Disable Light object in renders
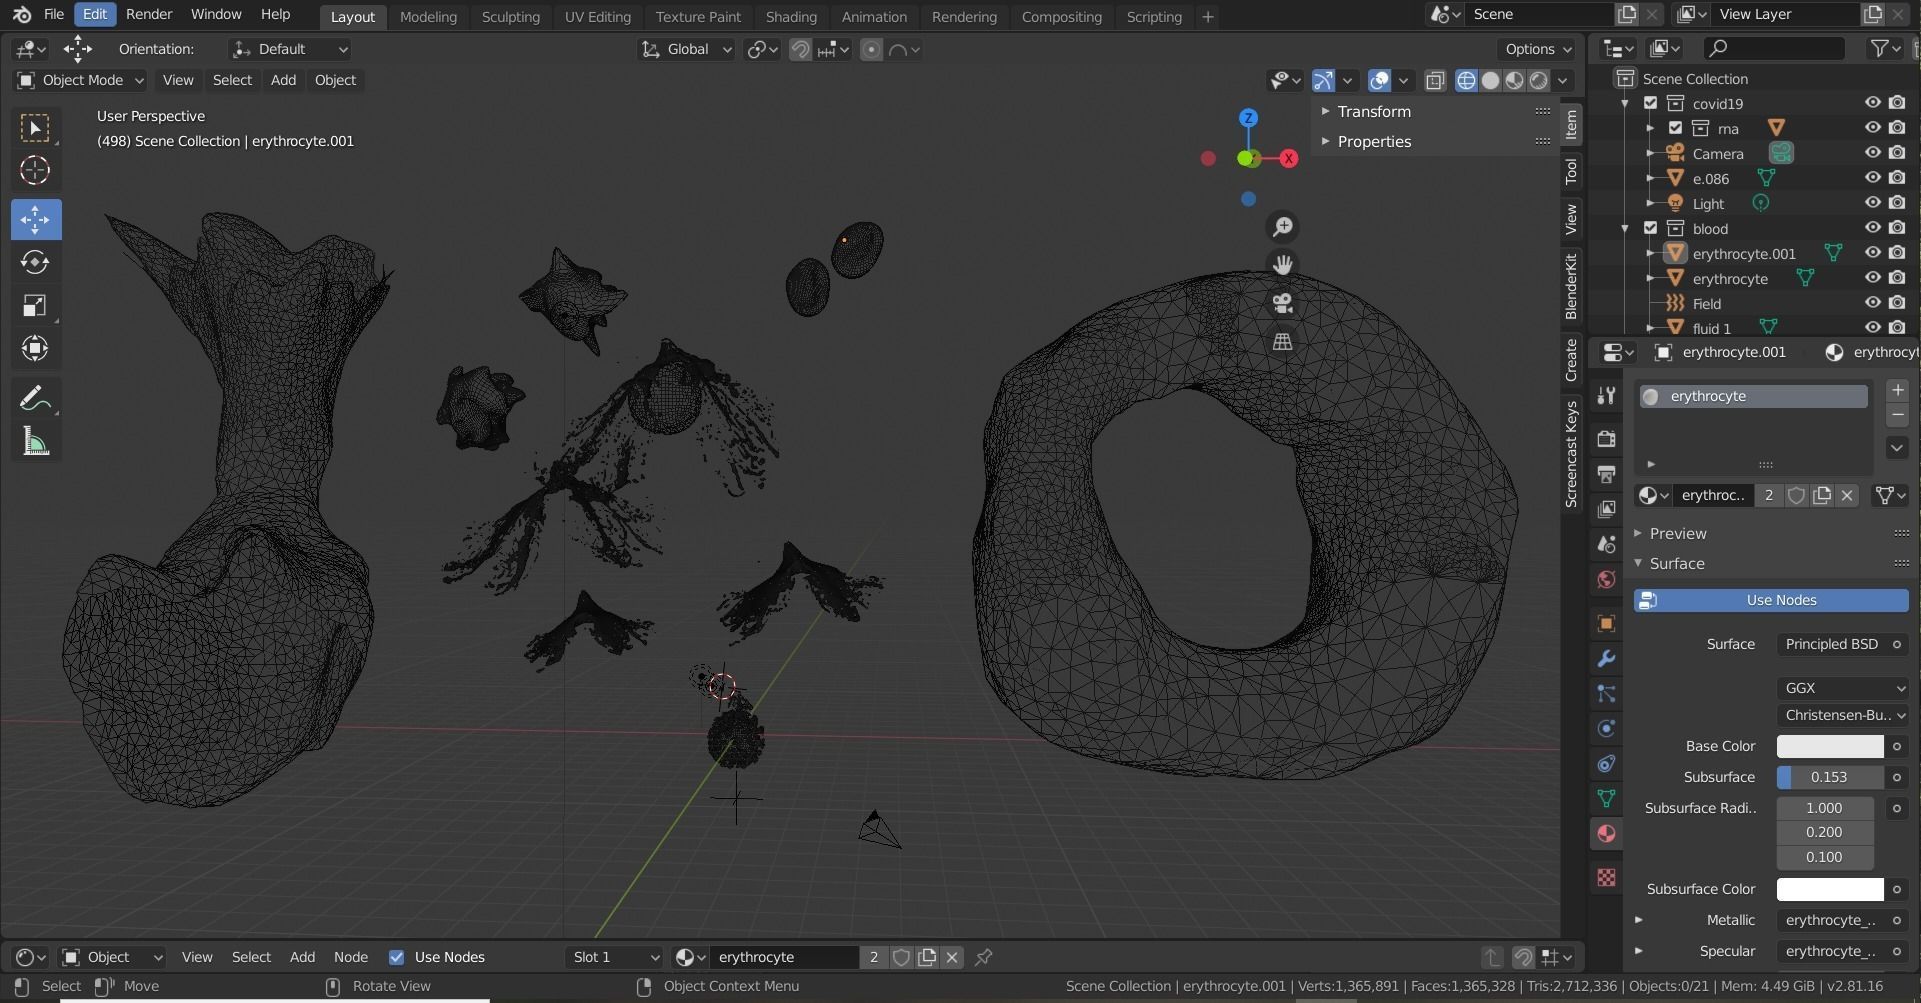1921x1003 pixels. tap(1897, 203)
